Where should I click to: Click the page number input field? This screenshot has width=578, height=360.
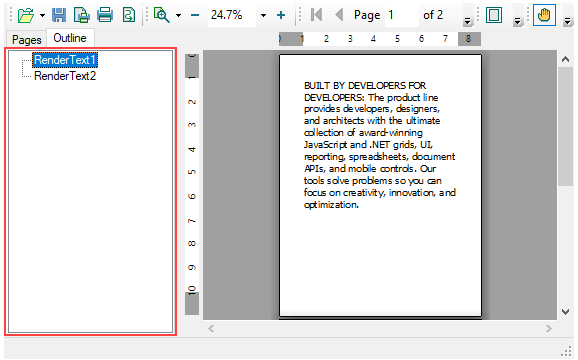(x=401, y=15)
